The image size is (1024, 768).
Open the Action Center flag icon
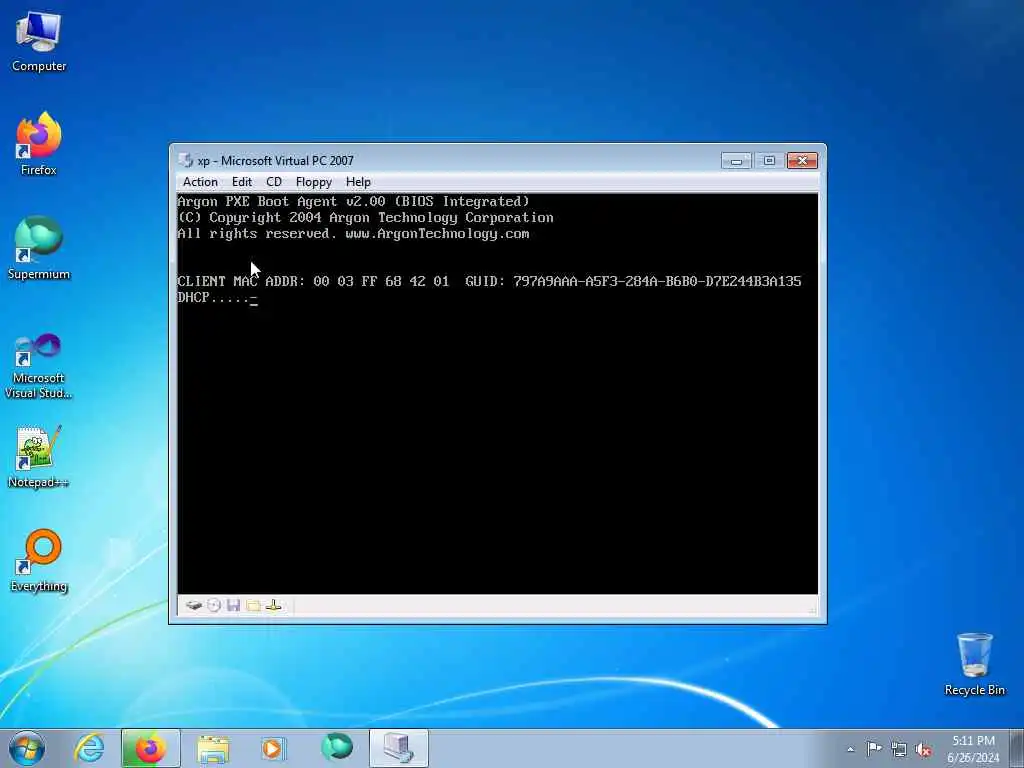(x=874, y=749)
